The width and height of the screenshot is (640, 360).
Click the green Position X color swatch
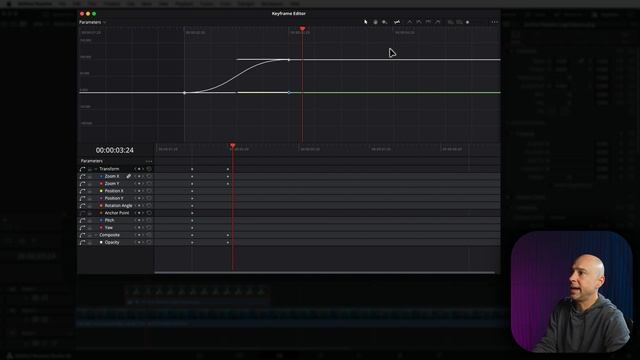tap(101, 191)
